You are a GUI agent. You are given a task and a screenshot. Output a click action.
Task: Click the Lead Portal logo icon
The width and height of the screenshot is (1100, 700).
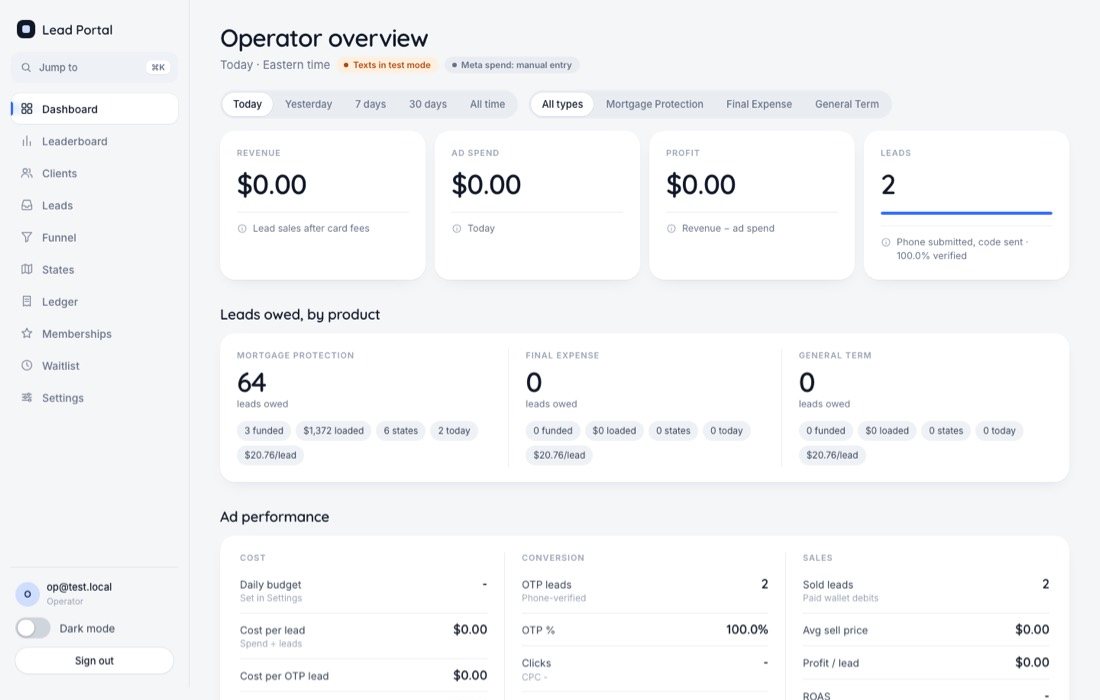pyautogui.click(x=26, y=29)
